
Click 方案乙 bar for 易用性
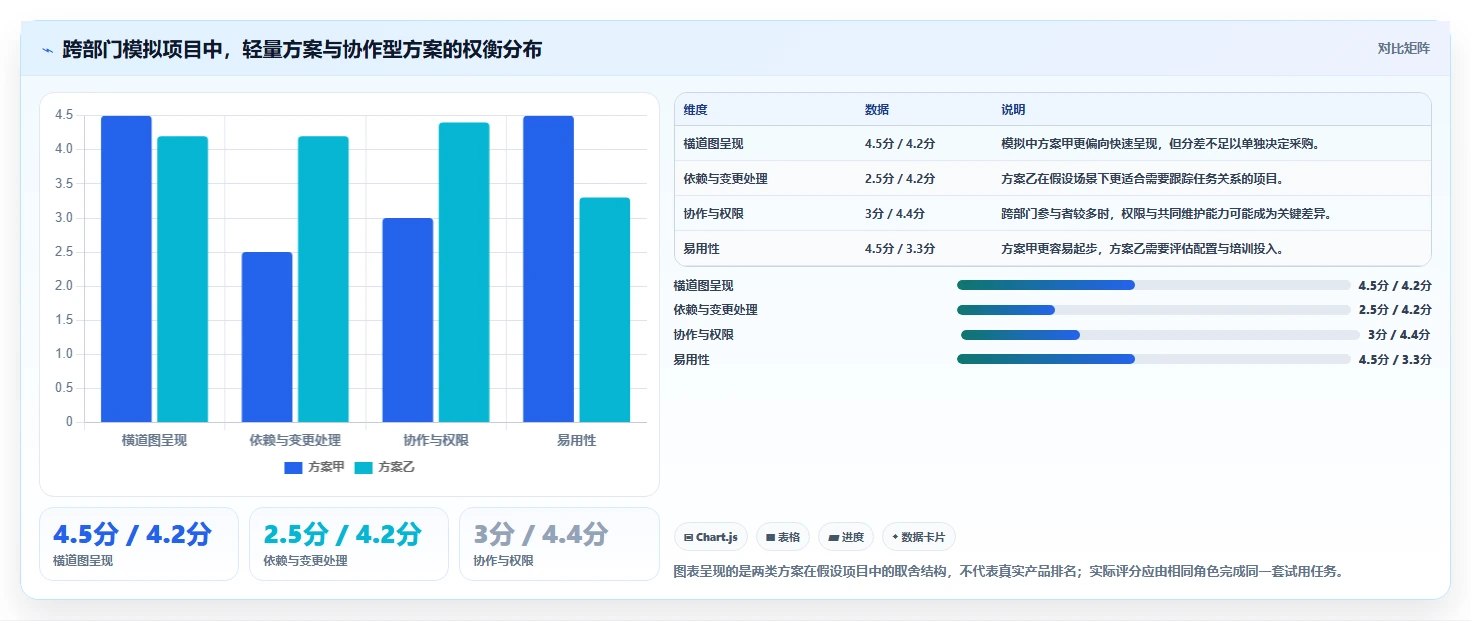click(605, 310)
